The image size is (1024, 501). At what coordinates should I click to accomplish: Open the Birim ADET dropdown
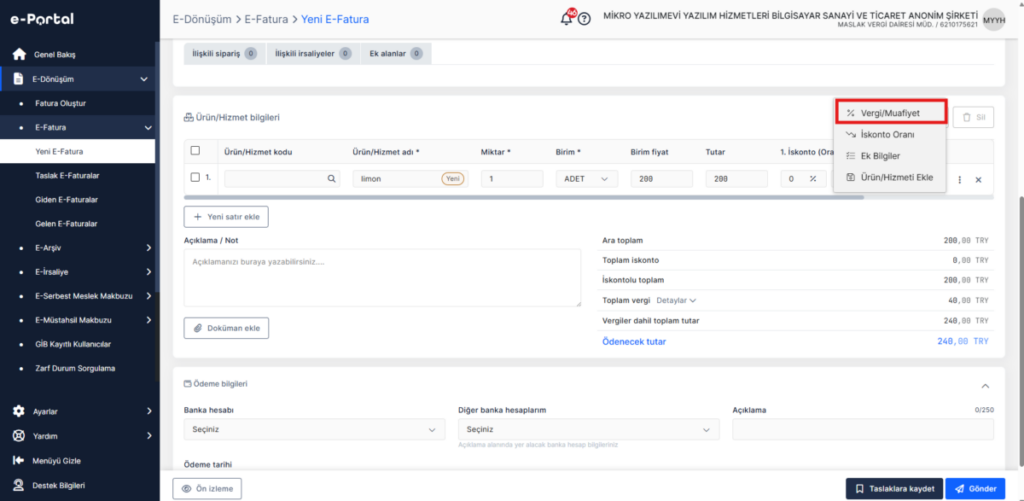click(x=586, y=179)
